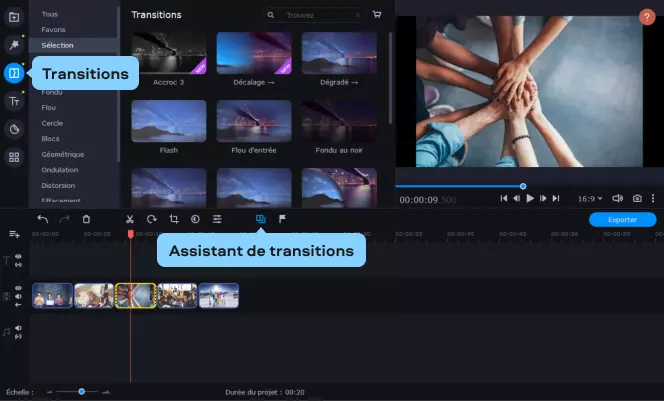The height and width of the screenshot is (401, 664).
Task: Step back one frame
Action: (516, 198)
